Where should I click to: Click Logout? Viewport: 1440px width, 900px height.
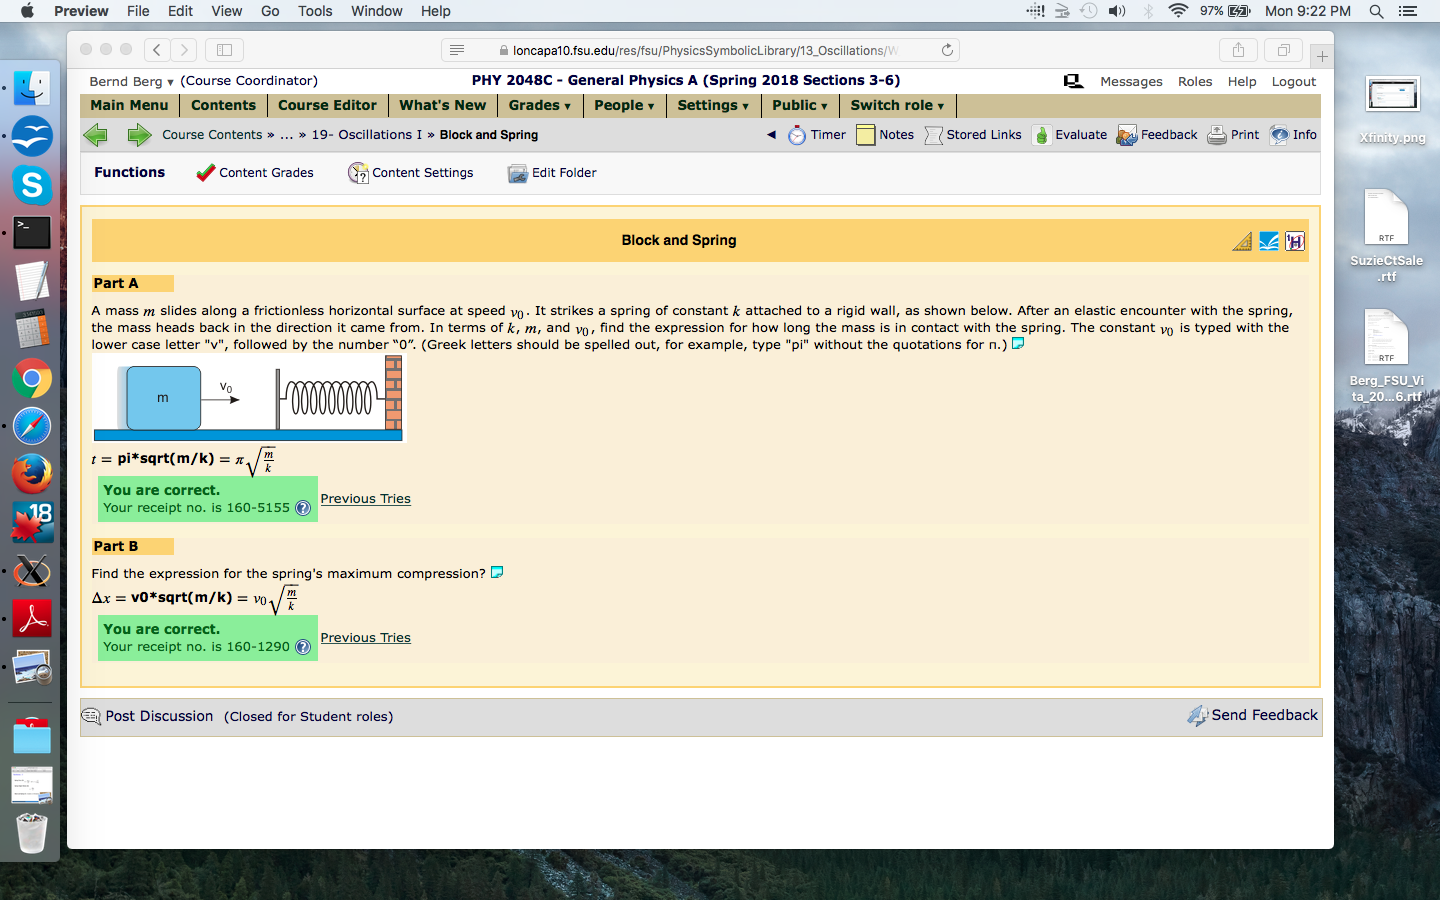(1294, 82)
